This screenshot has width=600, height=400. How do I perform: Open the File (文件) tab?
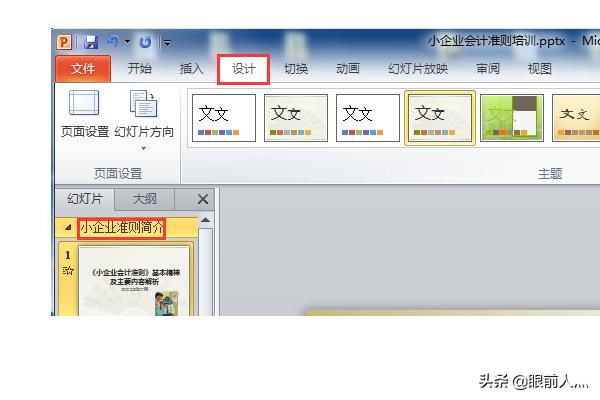[x=83, y=69]
